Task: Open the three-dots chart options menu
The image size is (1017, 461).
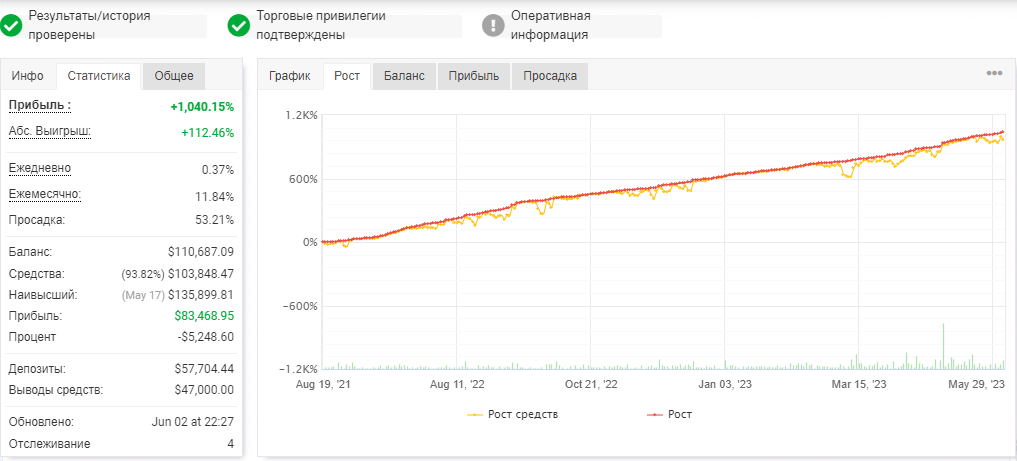Action: [x=994, y=73]
